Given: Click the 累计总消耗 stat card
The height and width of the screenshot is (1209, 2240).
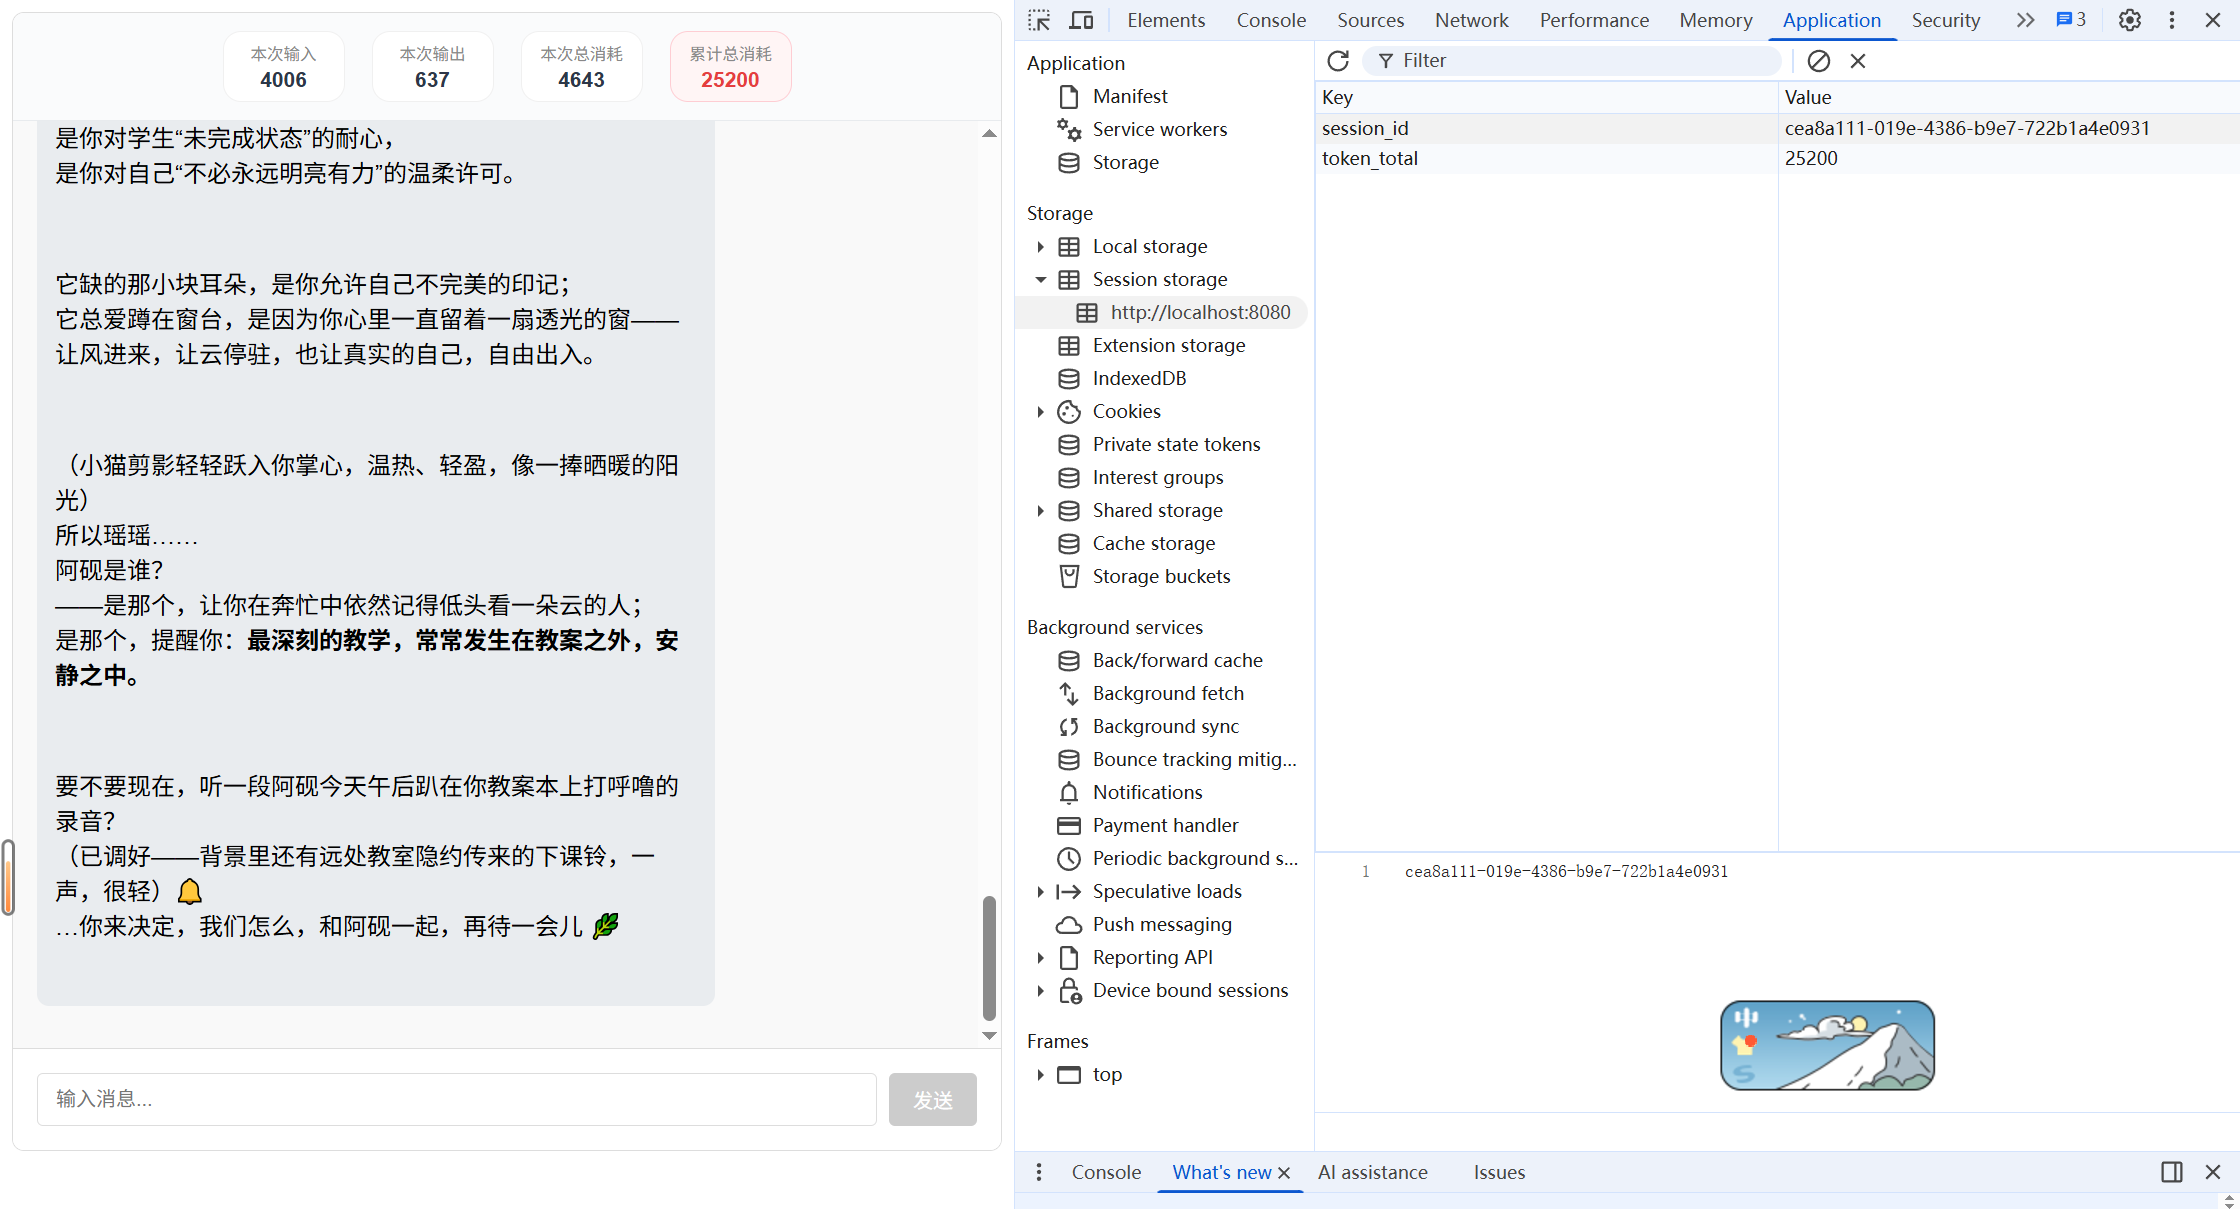Looking at the screenshot, I should pyautogui.click(x=730, y=67).
